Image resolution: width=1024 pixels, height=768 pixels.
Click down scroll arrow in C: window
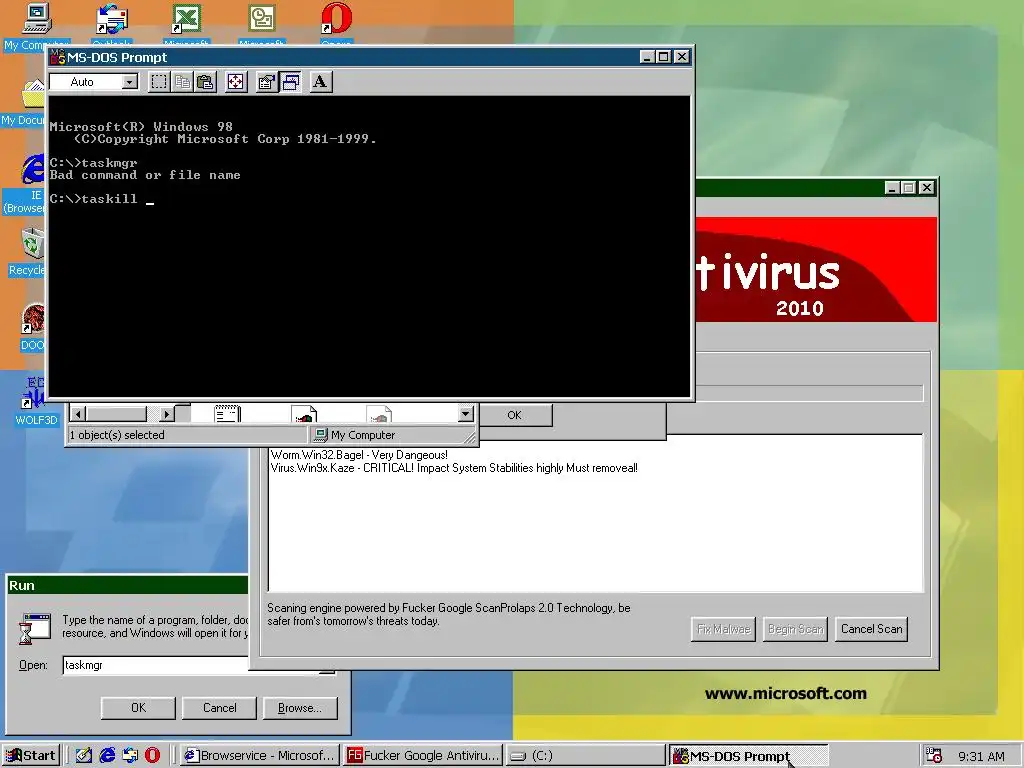coord(465,413)
